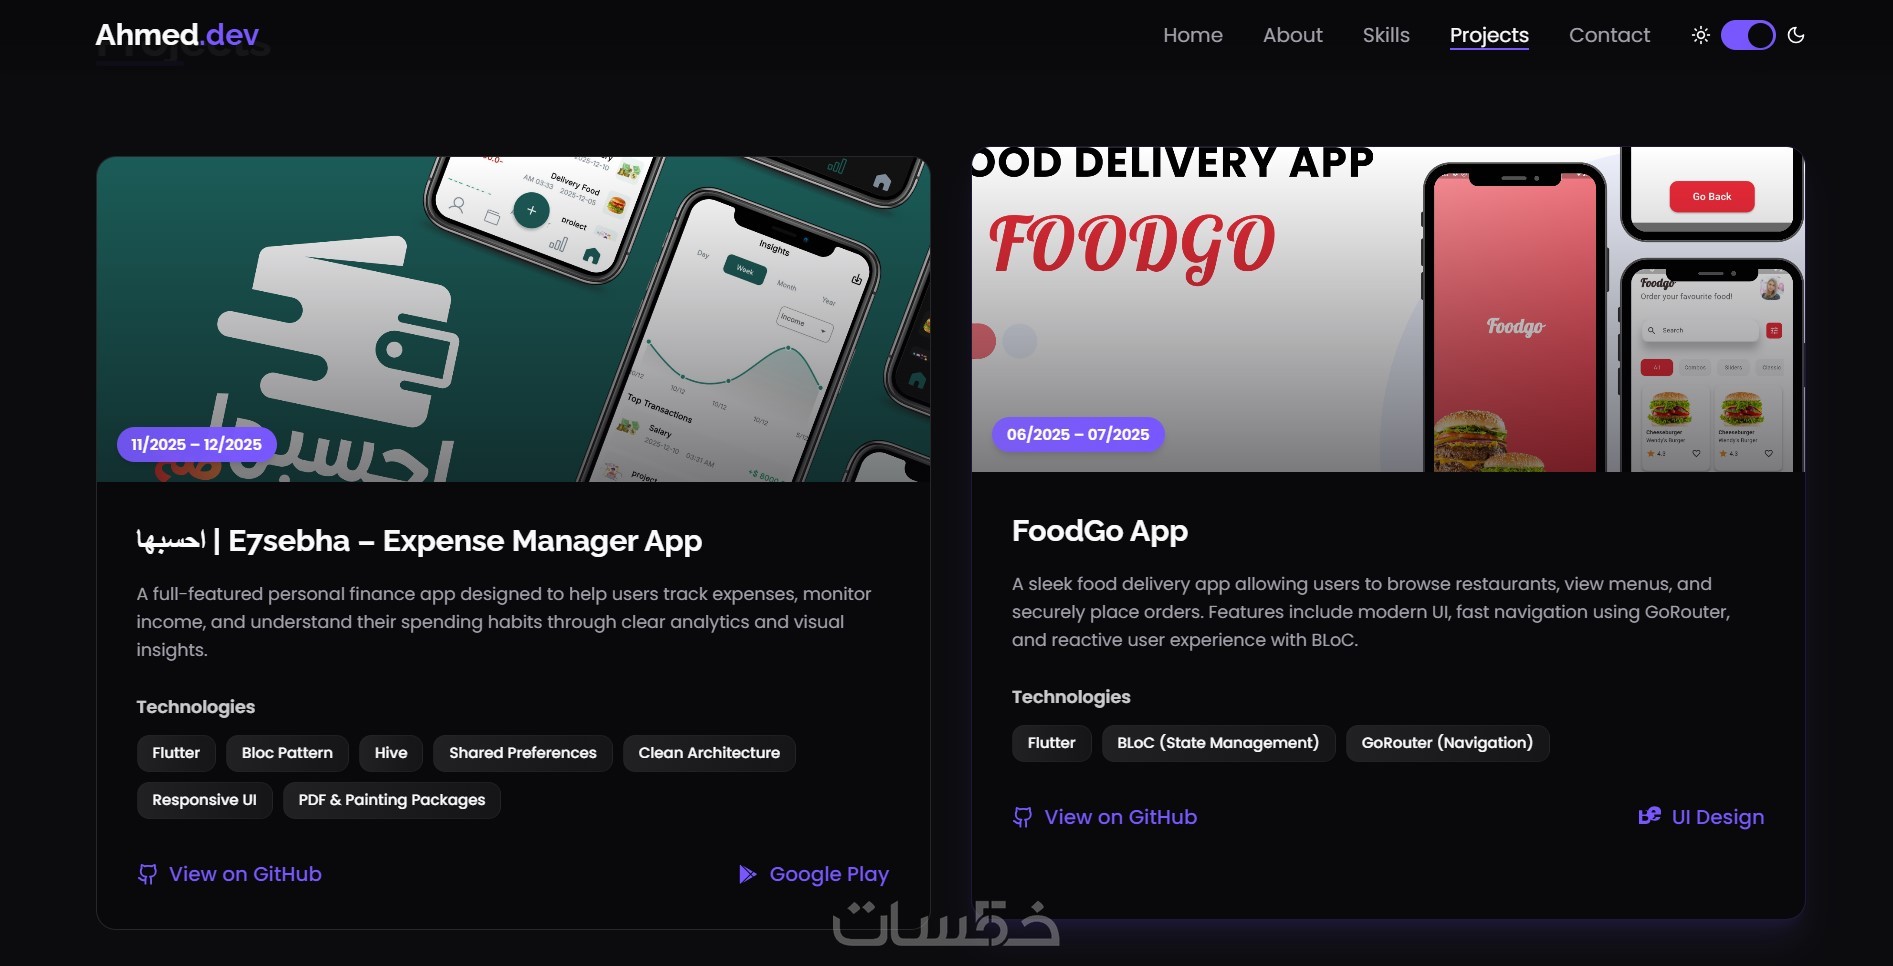Navigate to Contact section
The image size is (1893, 966).
click(x=1609, y=35)
